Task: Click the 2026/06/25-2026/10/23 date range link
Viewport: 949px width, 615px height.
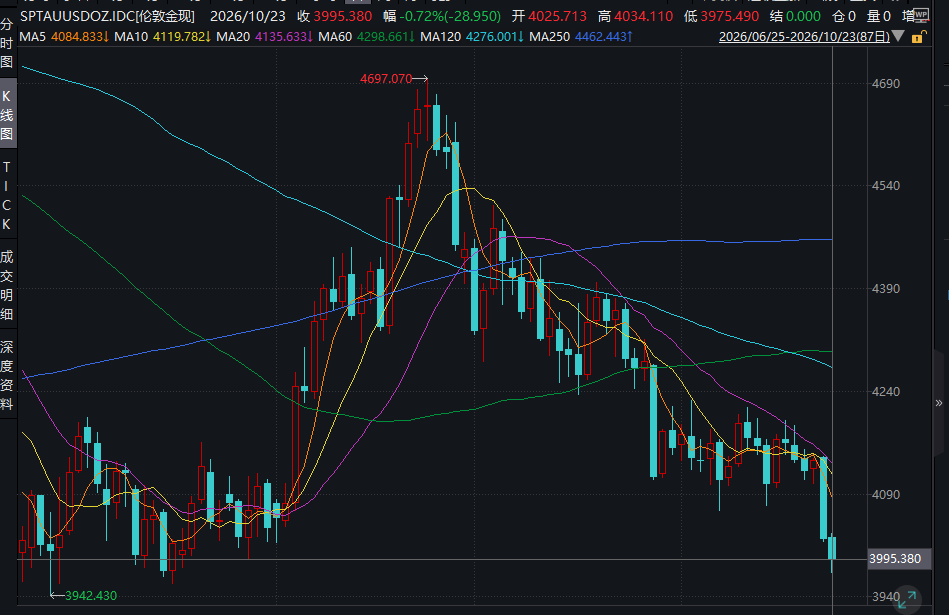Action: coord(804,37)
